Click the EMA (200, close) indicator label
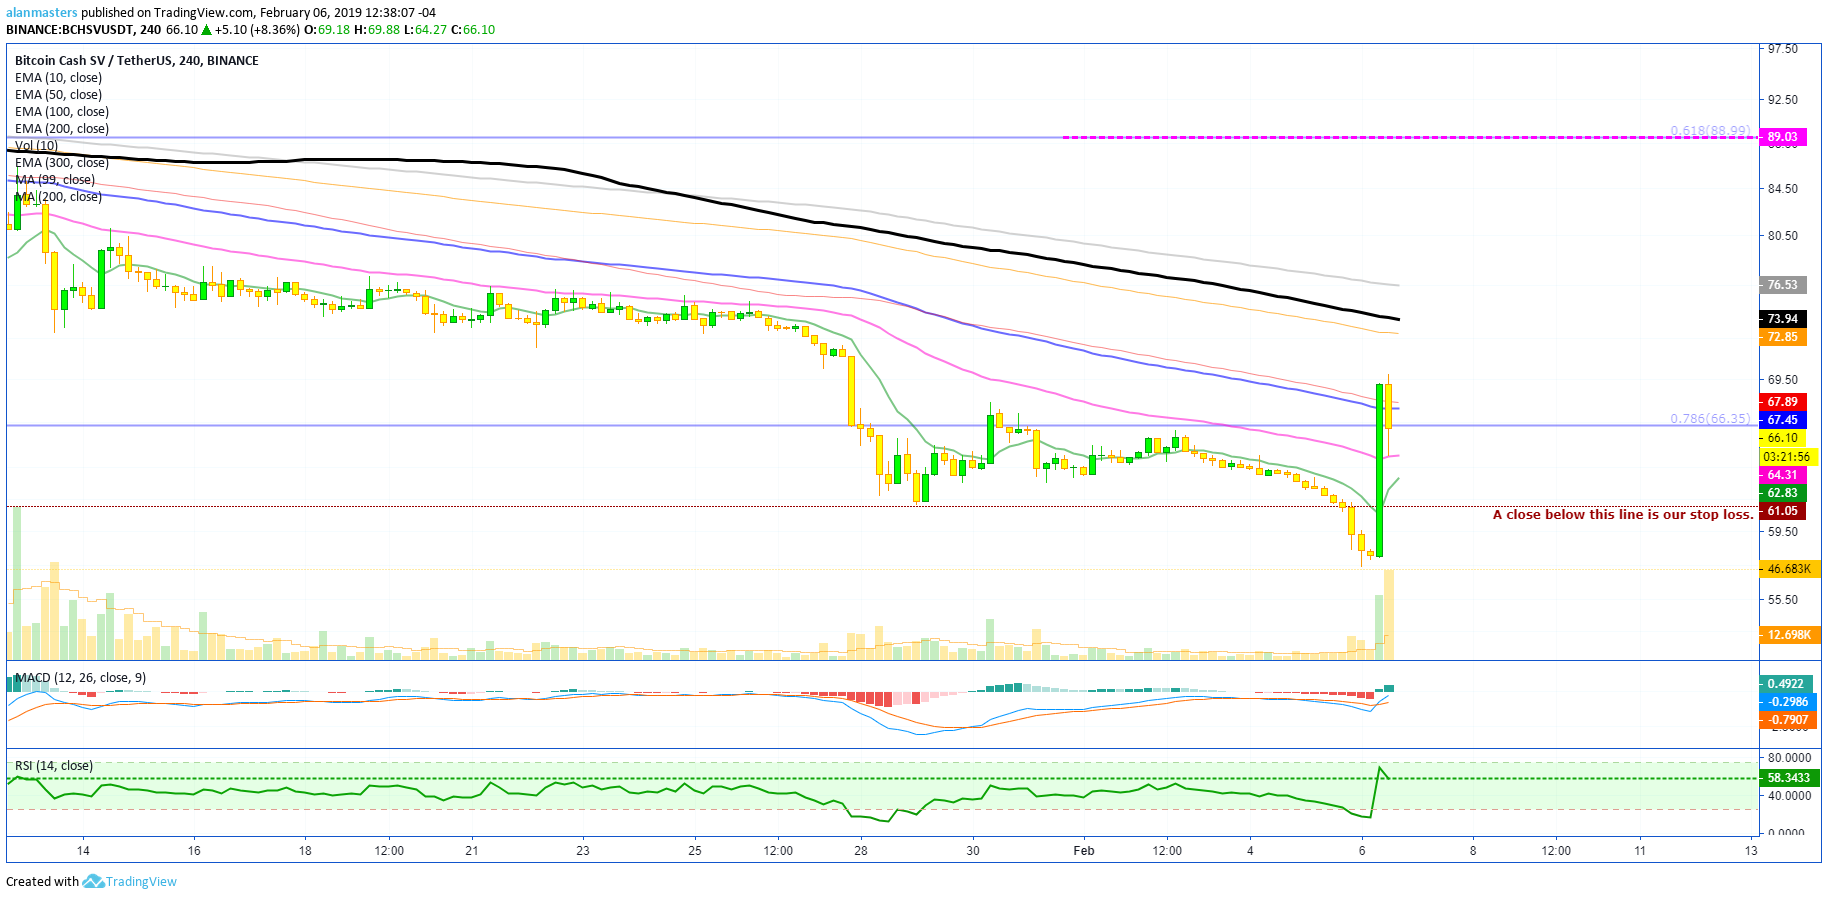1828x899 pixels. coord(62,129)
